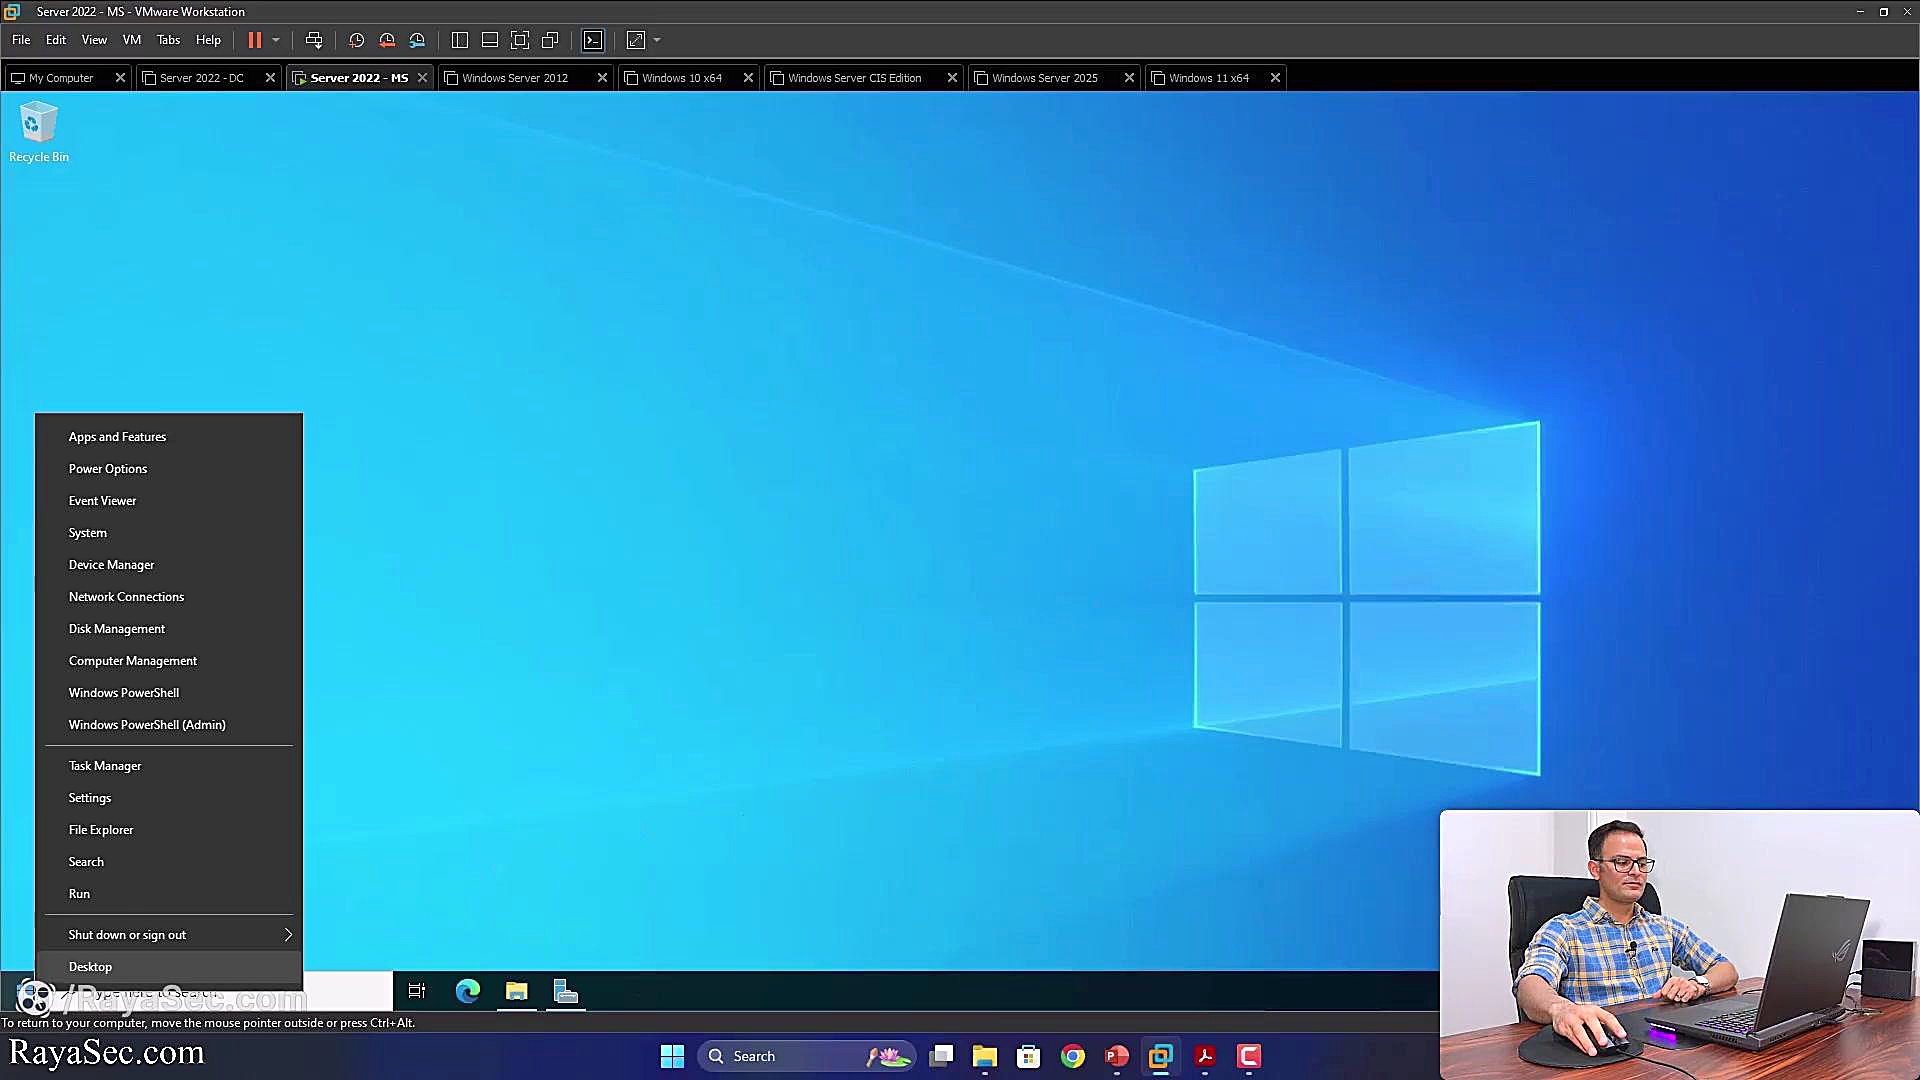The height and width of the screenshot is (1080, 1920).
Task: Open Event Viewer
Action: (169, 501)
